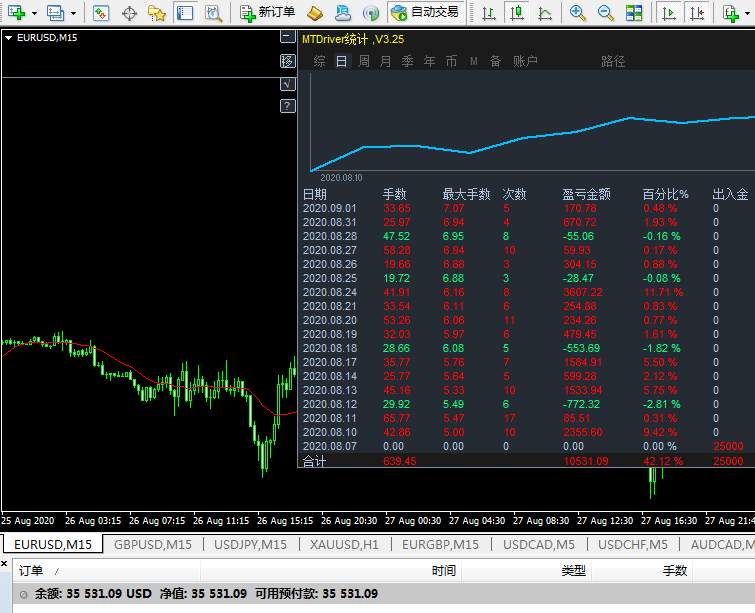Open the Market Watch icon
Screen dimensions: 755x613
101,13
